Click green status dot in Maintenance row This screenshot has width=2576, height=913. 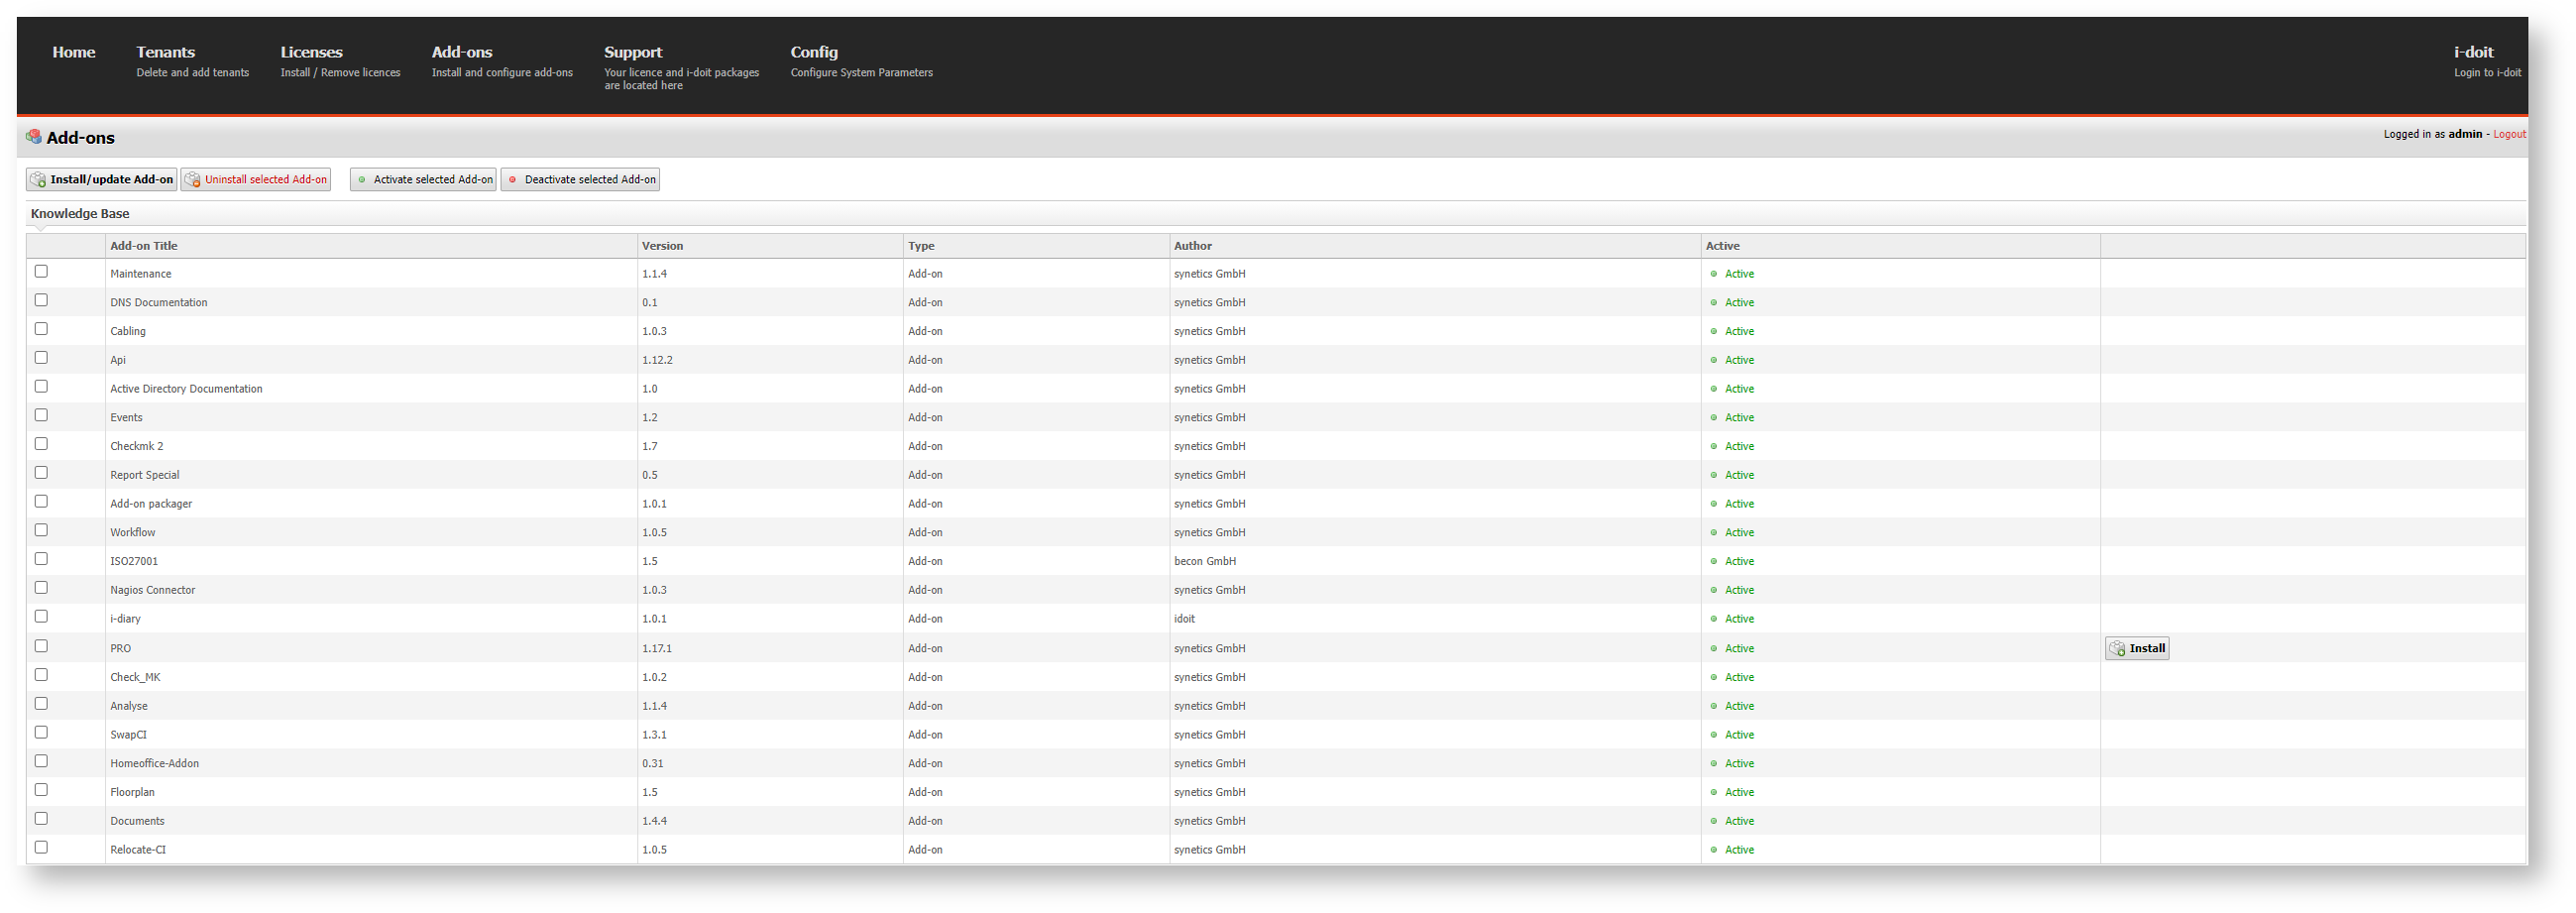(1714, 274)
